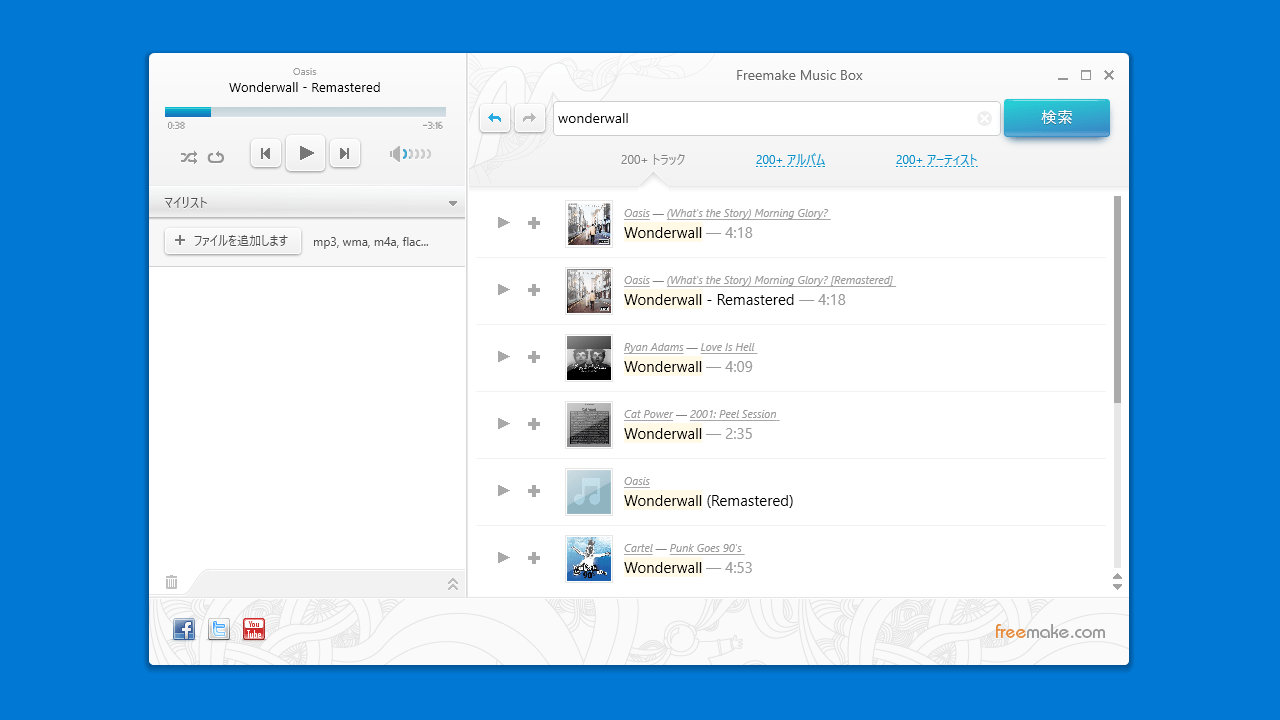Viewport: 1280px width, 720px height.
Task: Click Cartel Punk Goes 90's album cover
Action: 589,559
